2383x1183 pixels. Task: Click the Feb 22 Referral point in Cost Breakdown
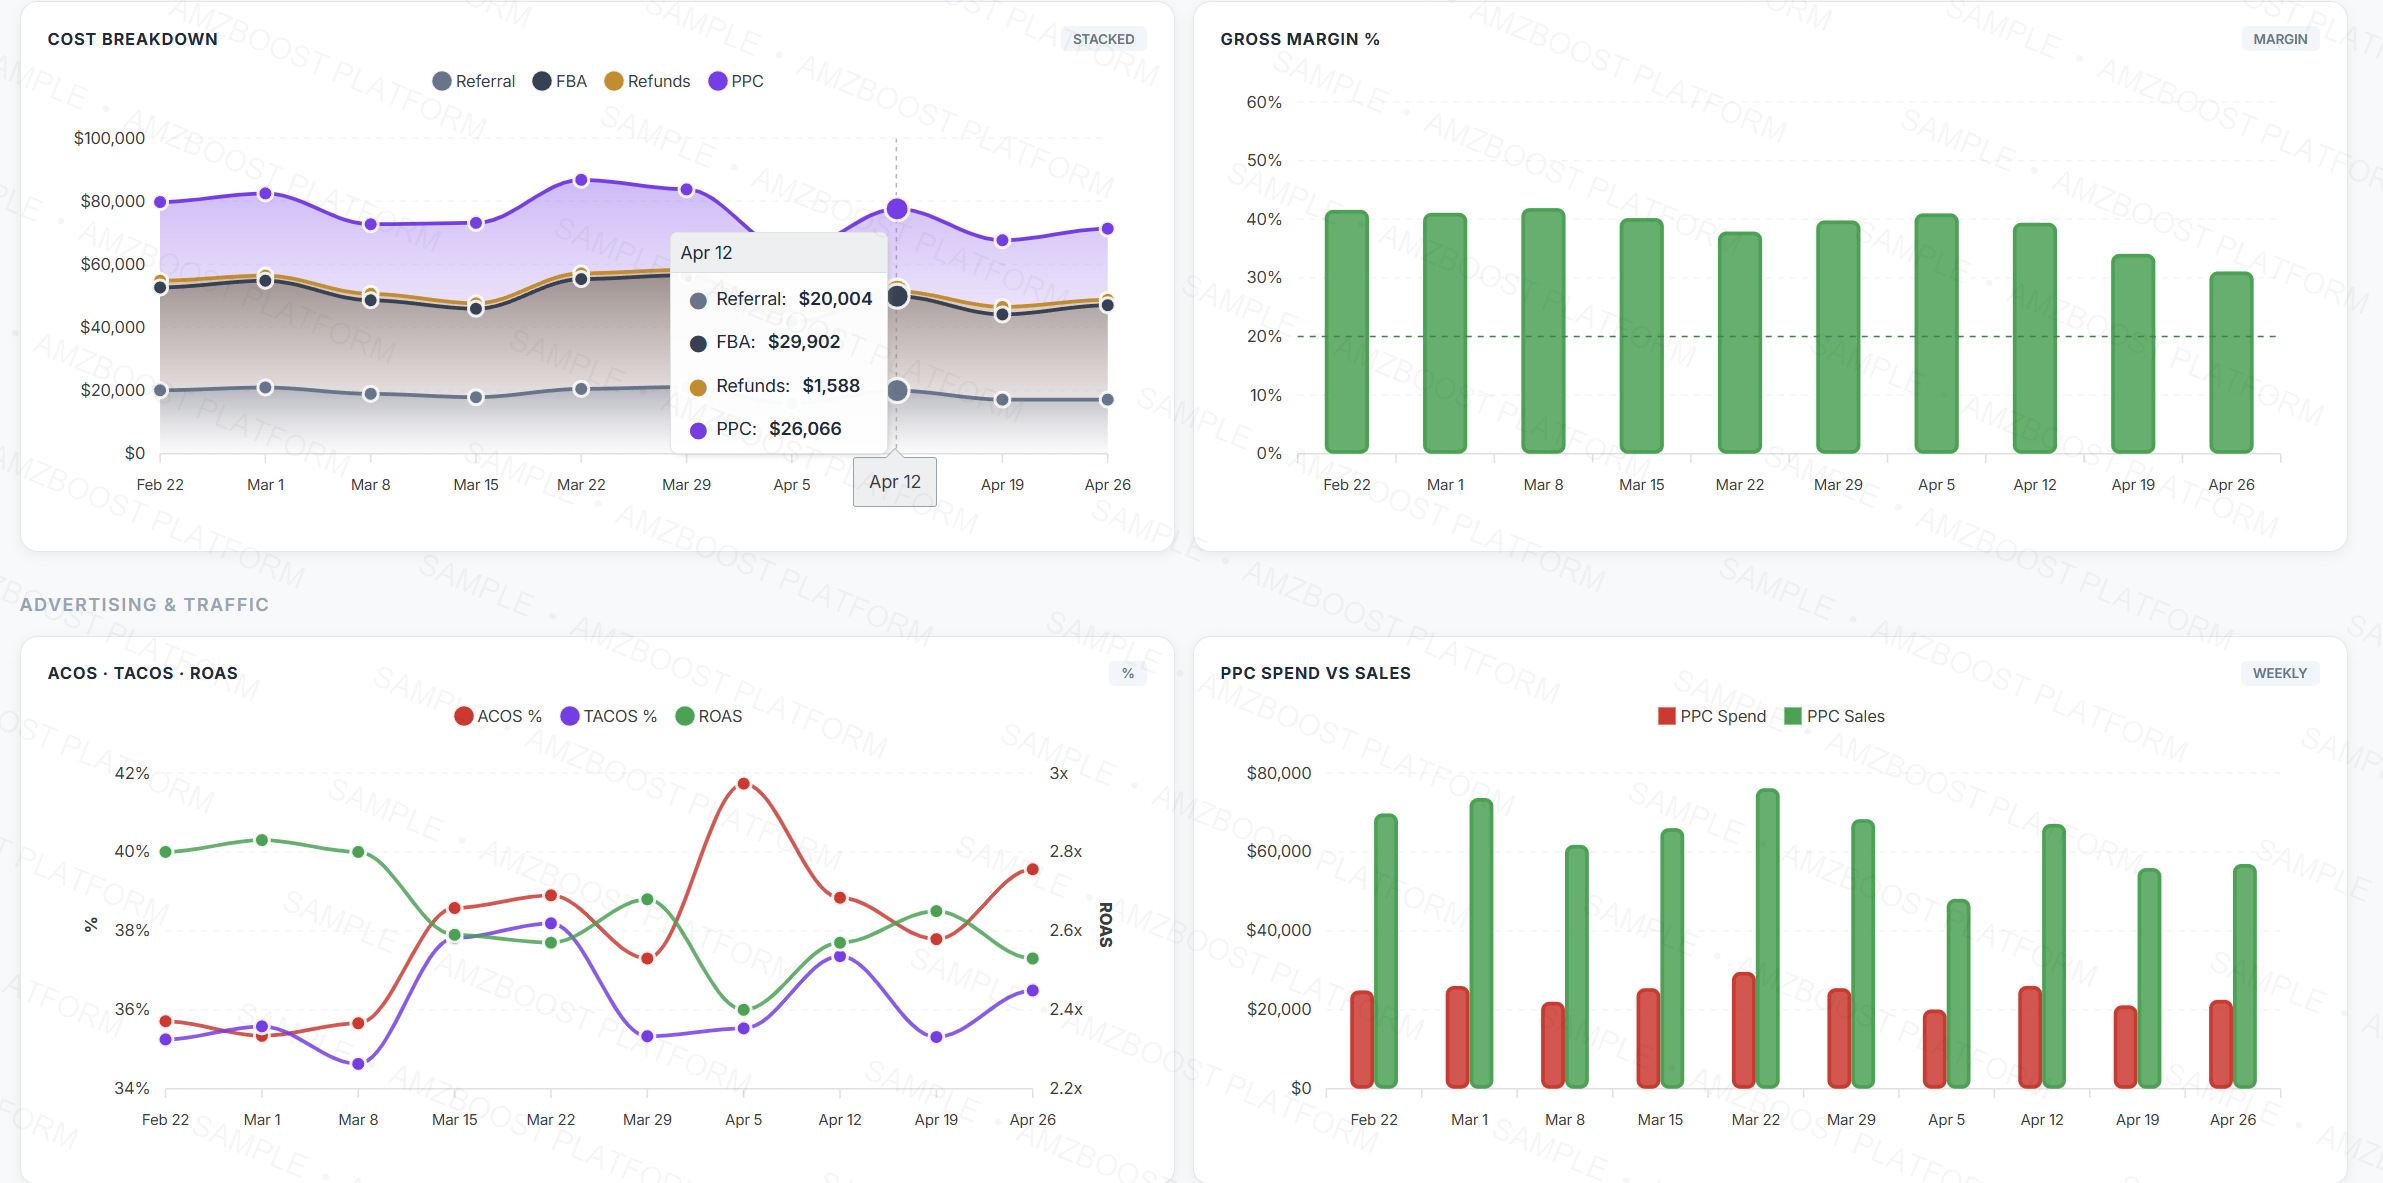[x=160, y=390]
